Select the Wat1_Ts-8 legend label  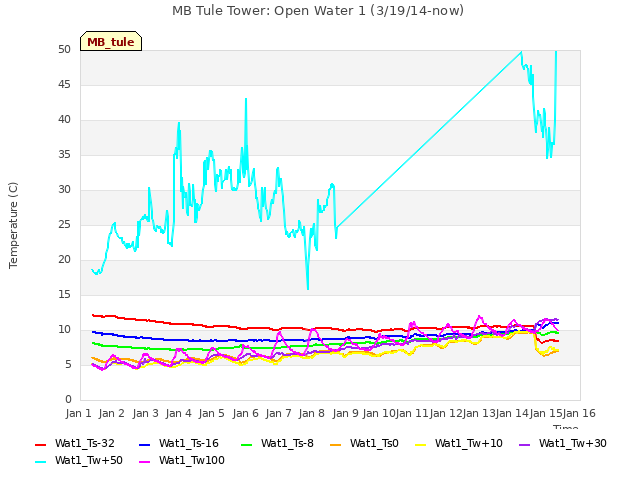[x=287, y=443]
